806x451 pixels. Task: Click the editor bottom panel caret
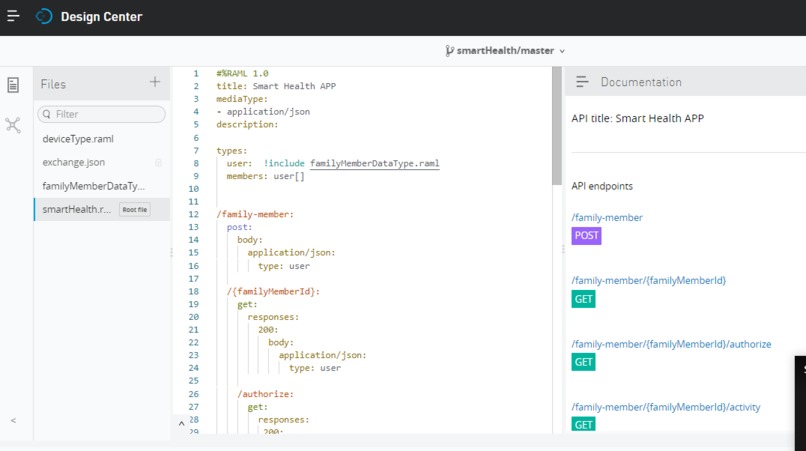181,424
